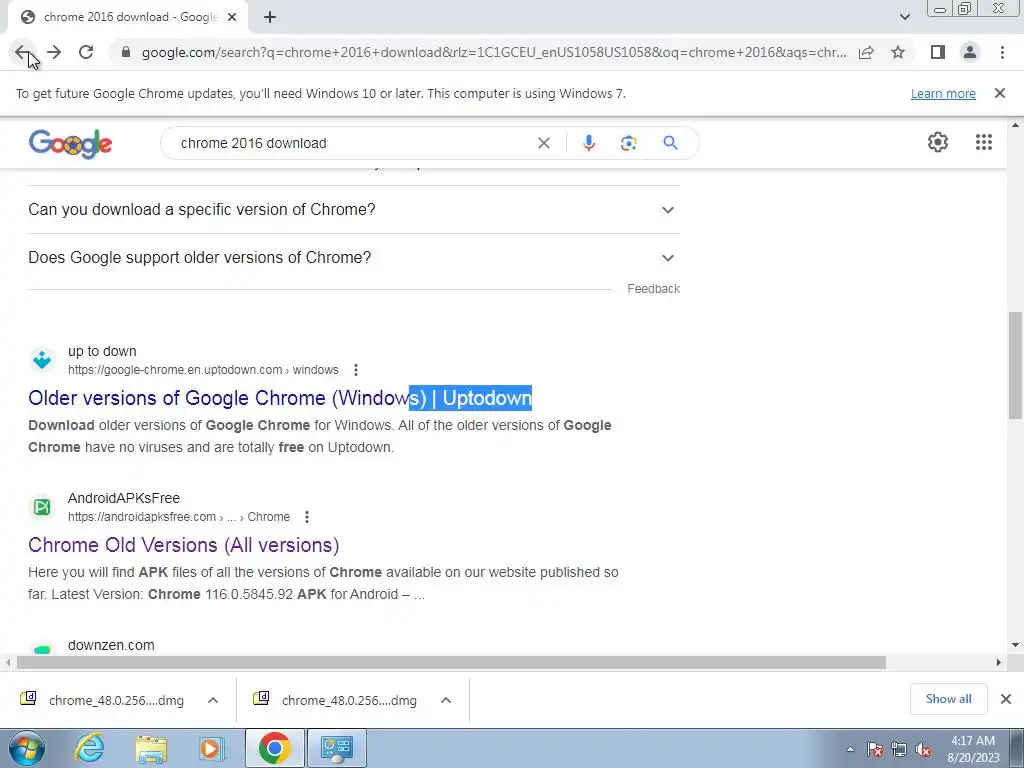The width and height of the screenshot is (1024, 768).
Task: Select the 'chrome 2016 download' browser tab
Action: [127, 17]
